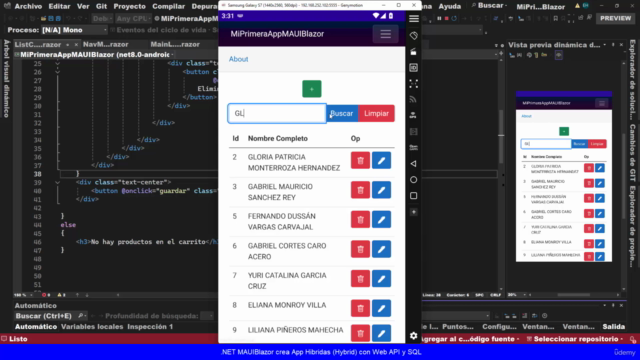Delete GABRIEL CORTES CARO ACERO row
The height and width of the screenshot is (360, 640).
tap(360, 249)
